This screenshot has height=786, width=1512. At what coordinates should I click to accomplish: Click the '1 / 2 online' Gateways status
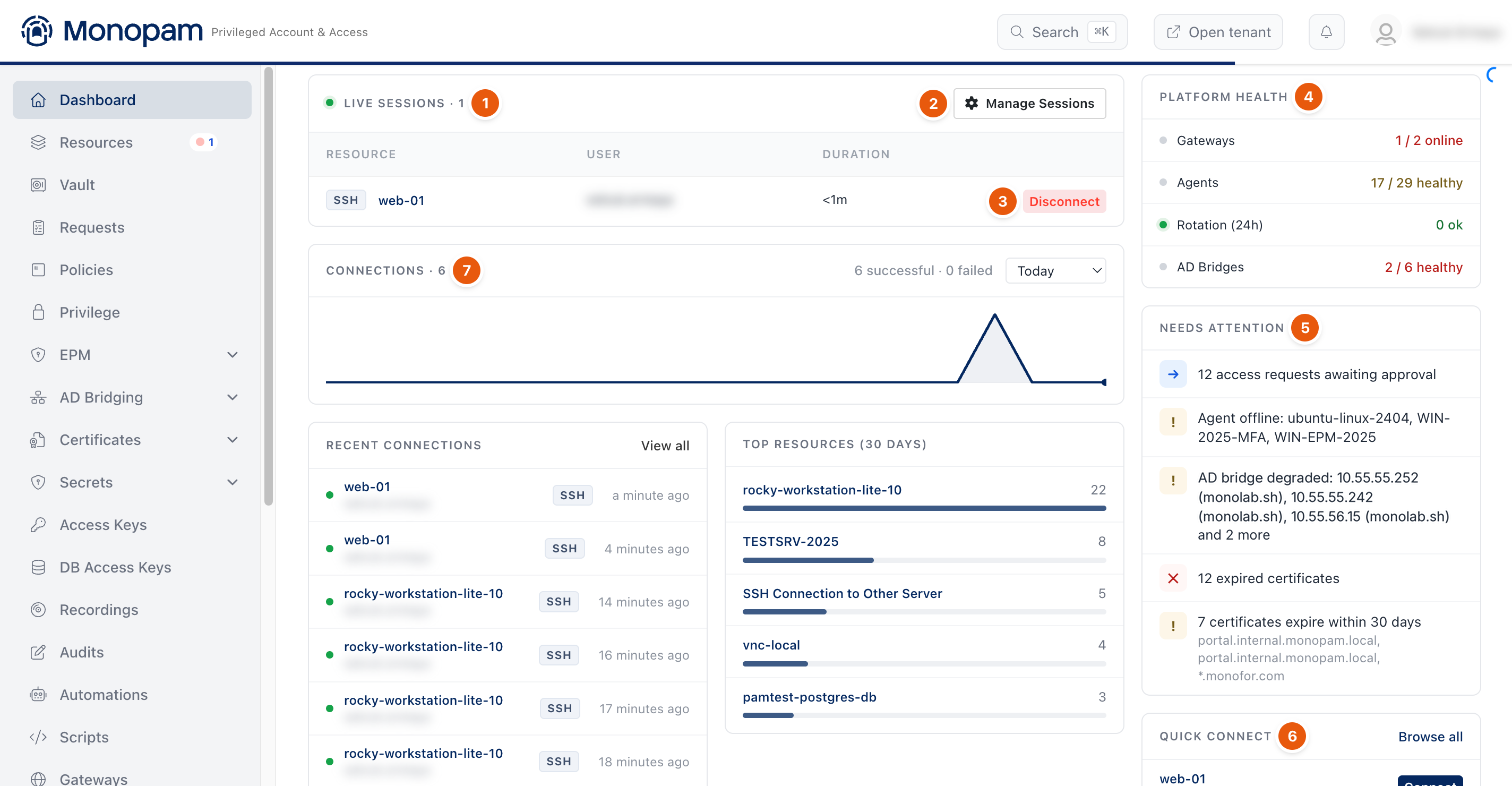tap(1429, 141)
